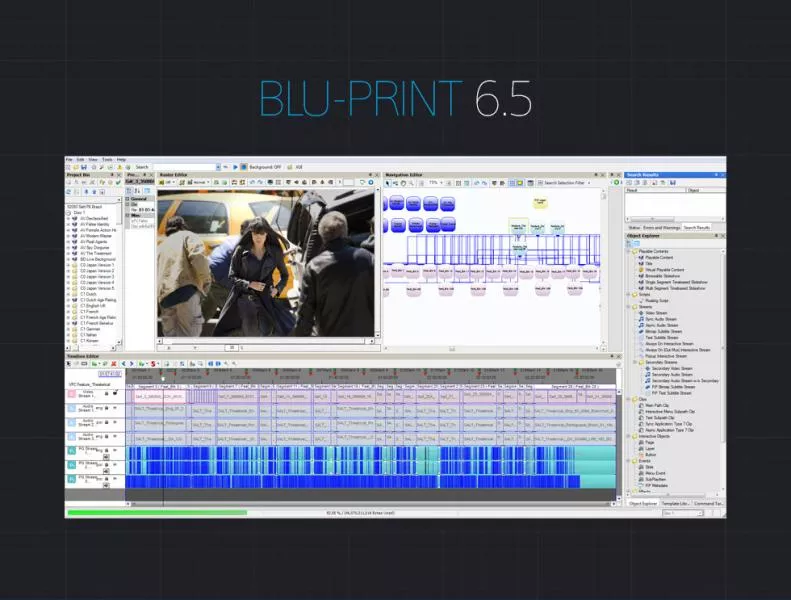Toggle the lock on Audio Stream 2 track
Image resolution: width=791 pixels, height=600 pixels.
coord(106,422)
